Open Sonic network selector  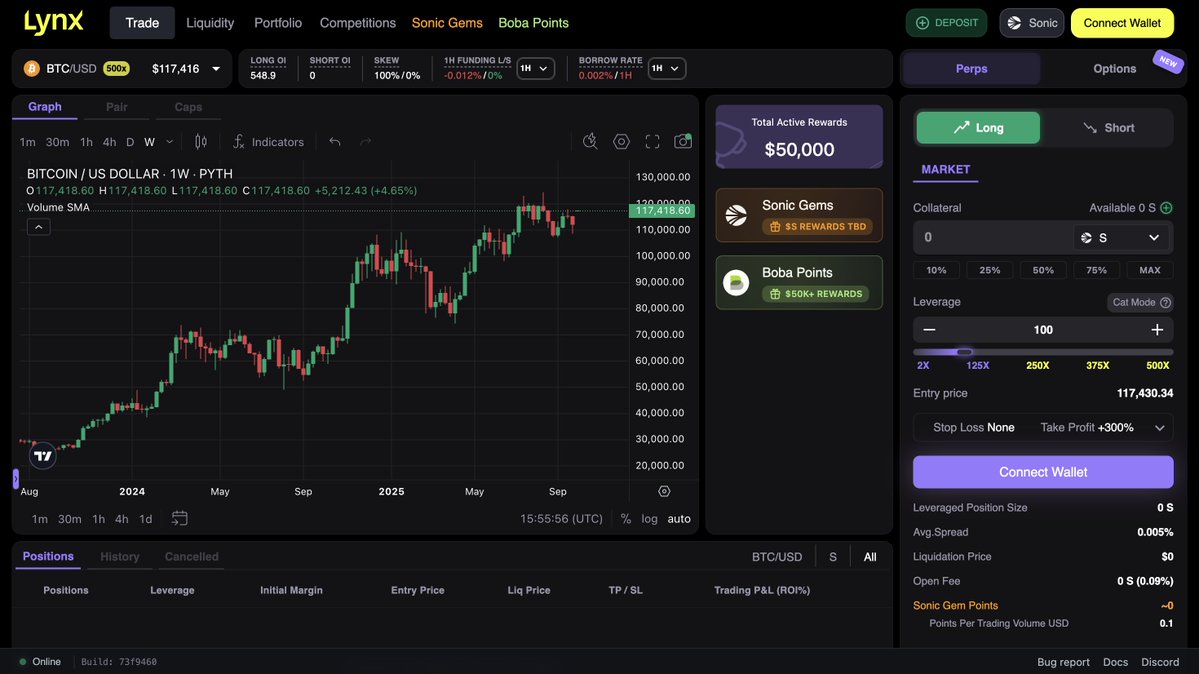(x=1032, y=23)
